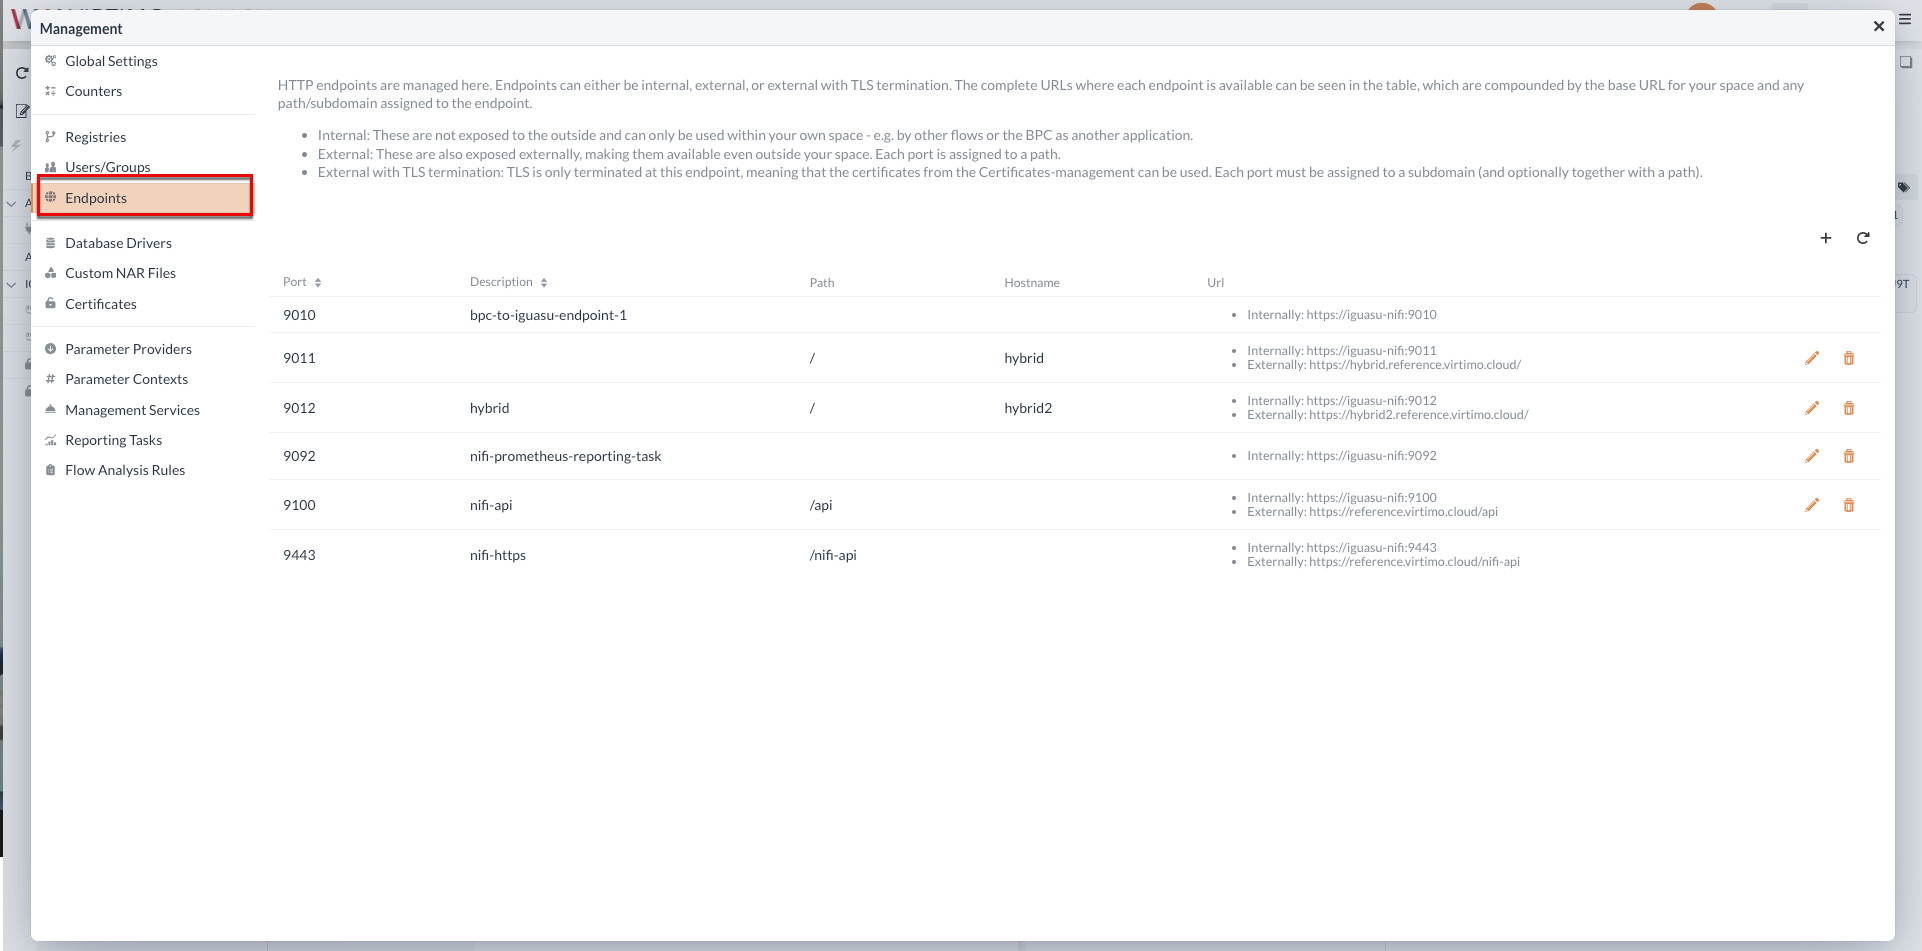Image resolution: width=1922 pixels, height=951 pixels.
Task: Select hostname hybrid cell in 9011 row
Action: (x=1024, y=358)
